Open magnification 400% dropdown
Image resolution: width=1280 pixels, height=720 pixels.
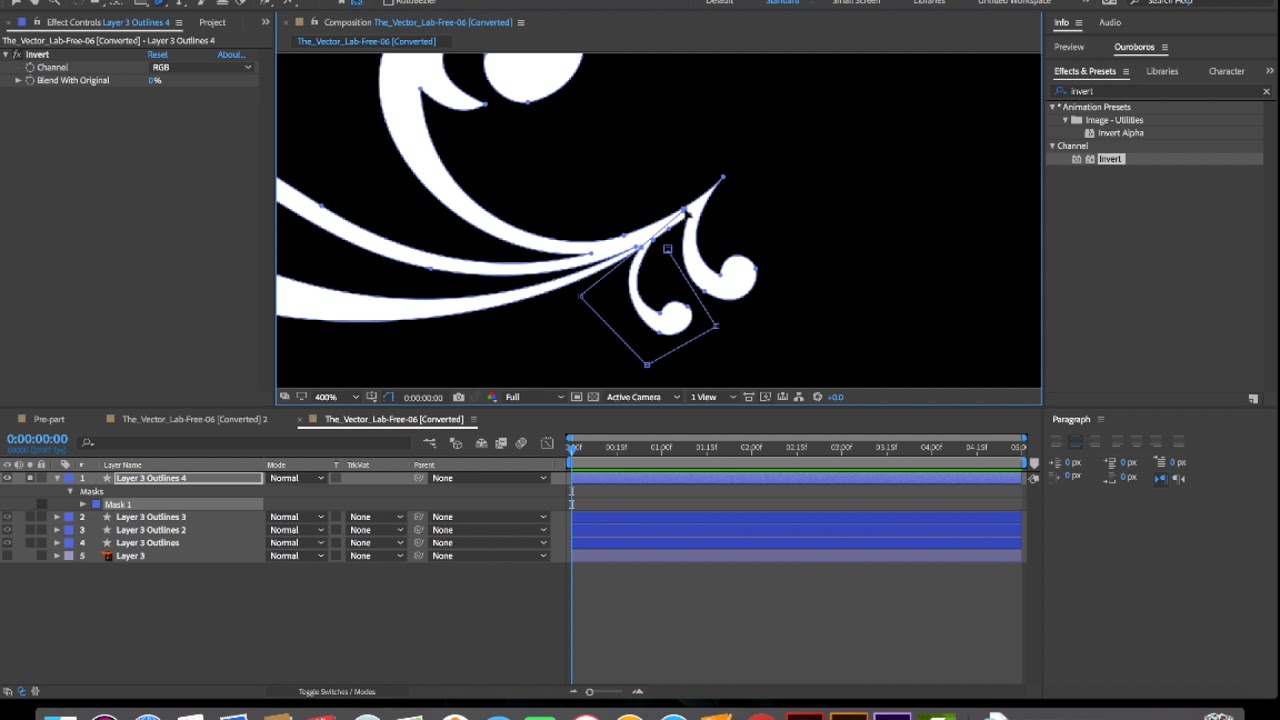(x=337, y=397)
